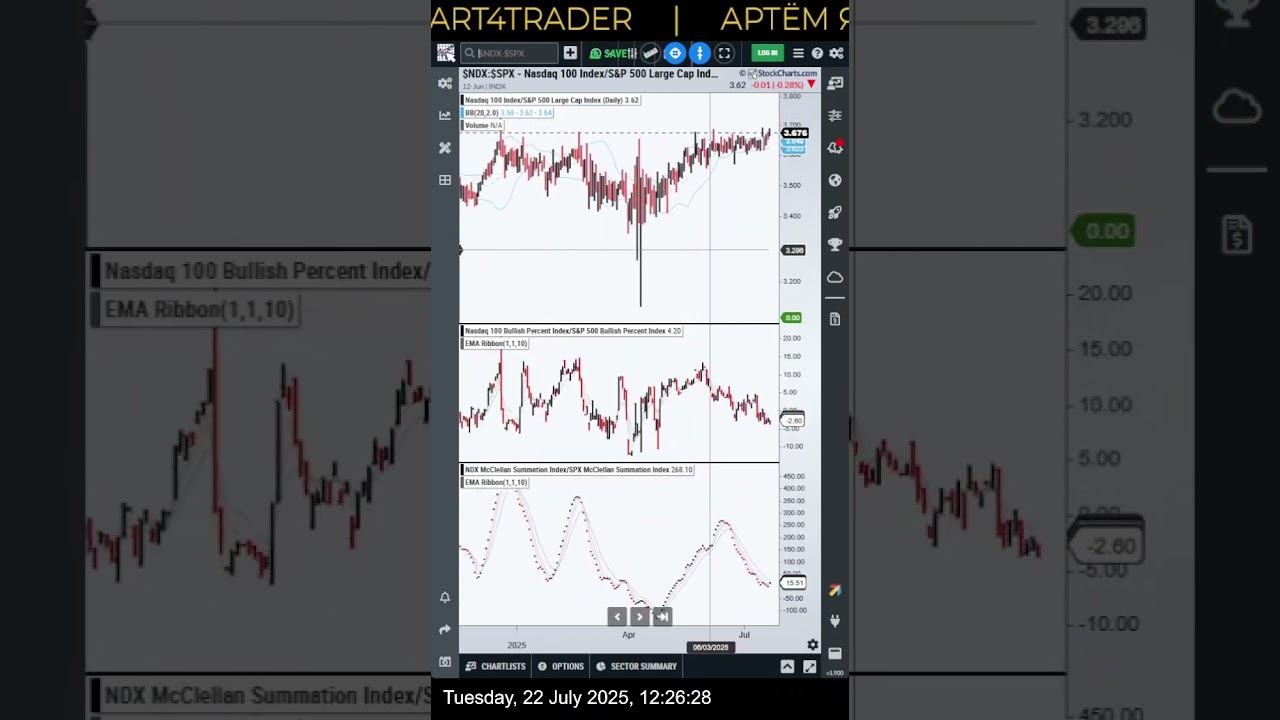Open the plug-ins plug icon in right sidebar

(x=835, y=621)
